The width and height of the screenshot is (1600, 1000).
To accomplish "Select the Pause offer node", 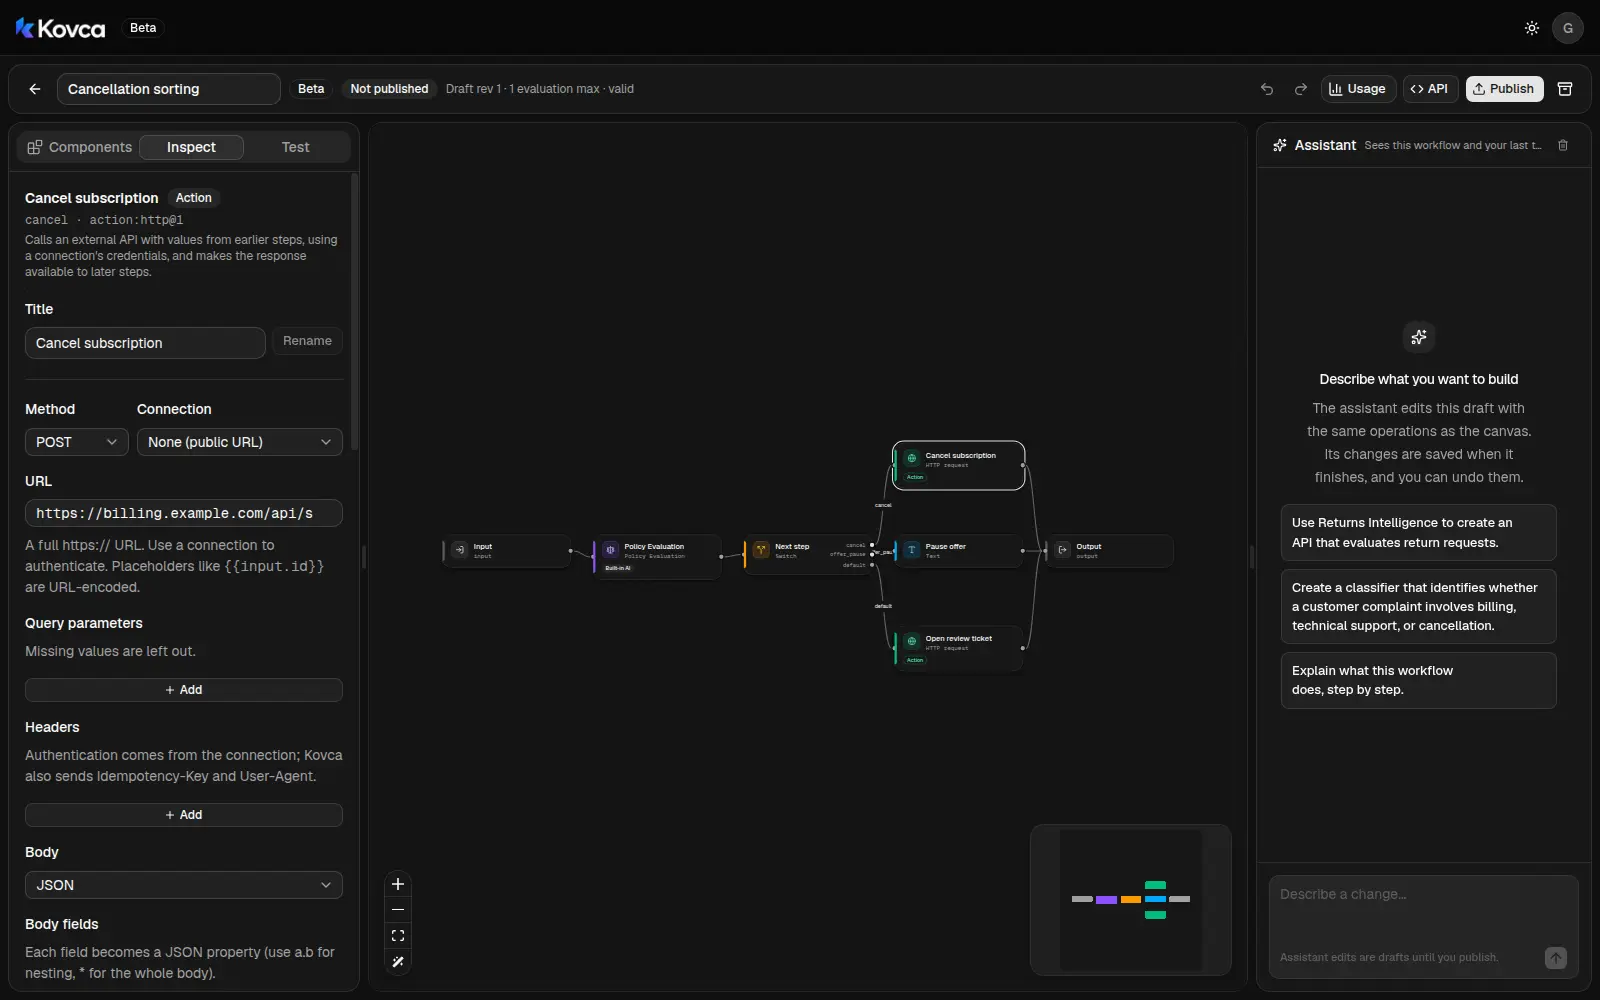I will click(x=958, y=551).
